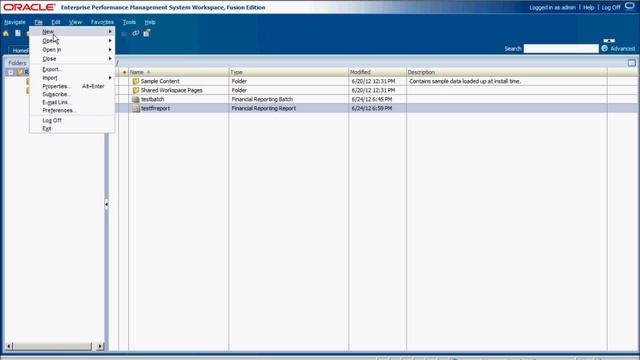
Task: Open the Help menu in menu bar
Action: [x=150, y=22]
